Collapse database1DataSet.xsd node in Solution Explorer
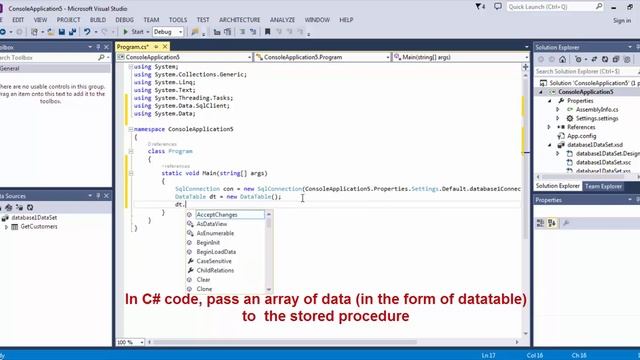This screenshot has height=360, width=640. tap(549, 145)
